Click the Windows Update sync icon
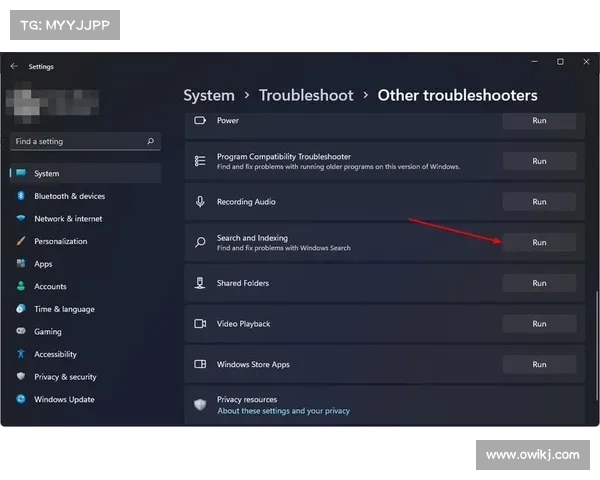Screen dimensions: 600x480 [x=21, y=399]
